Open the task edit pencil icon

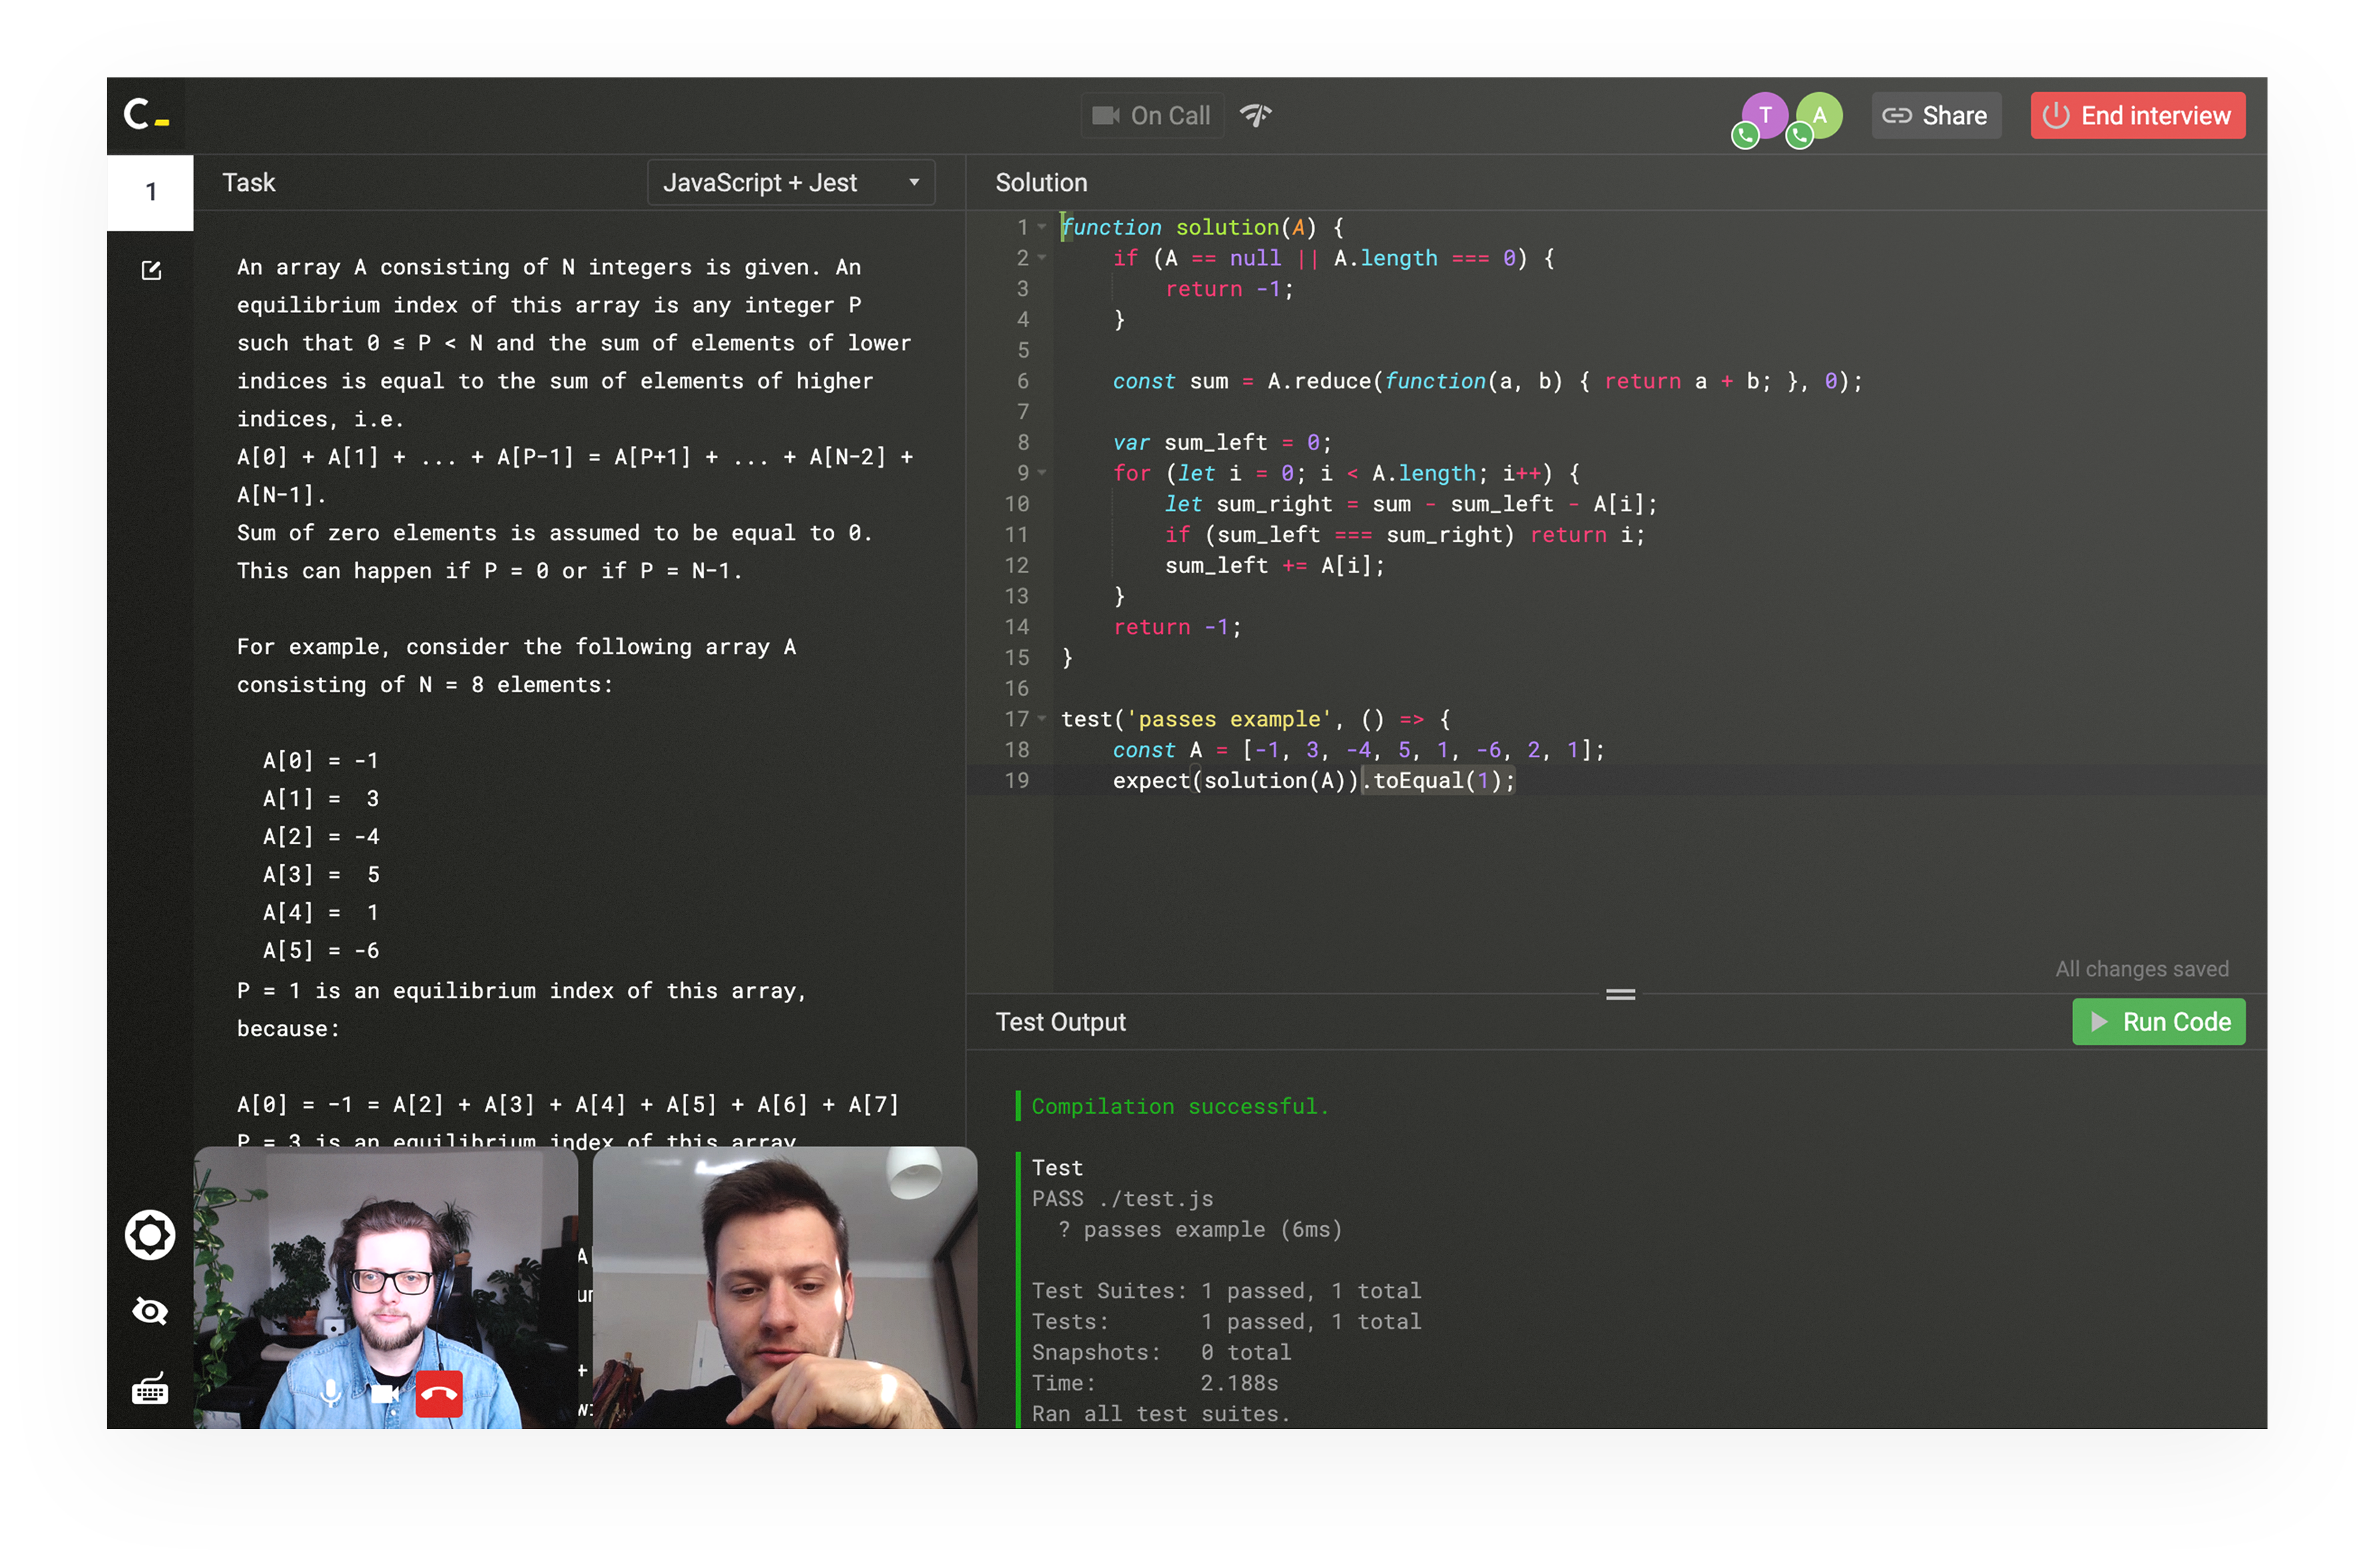pyautogui.click(x=151, y=270)
